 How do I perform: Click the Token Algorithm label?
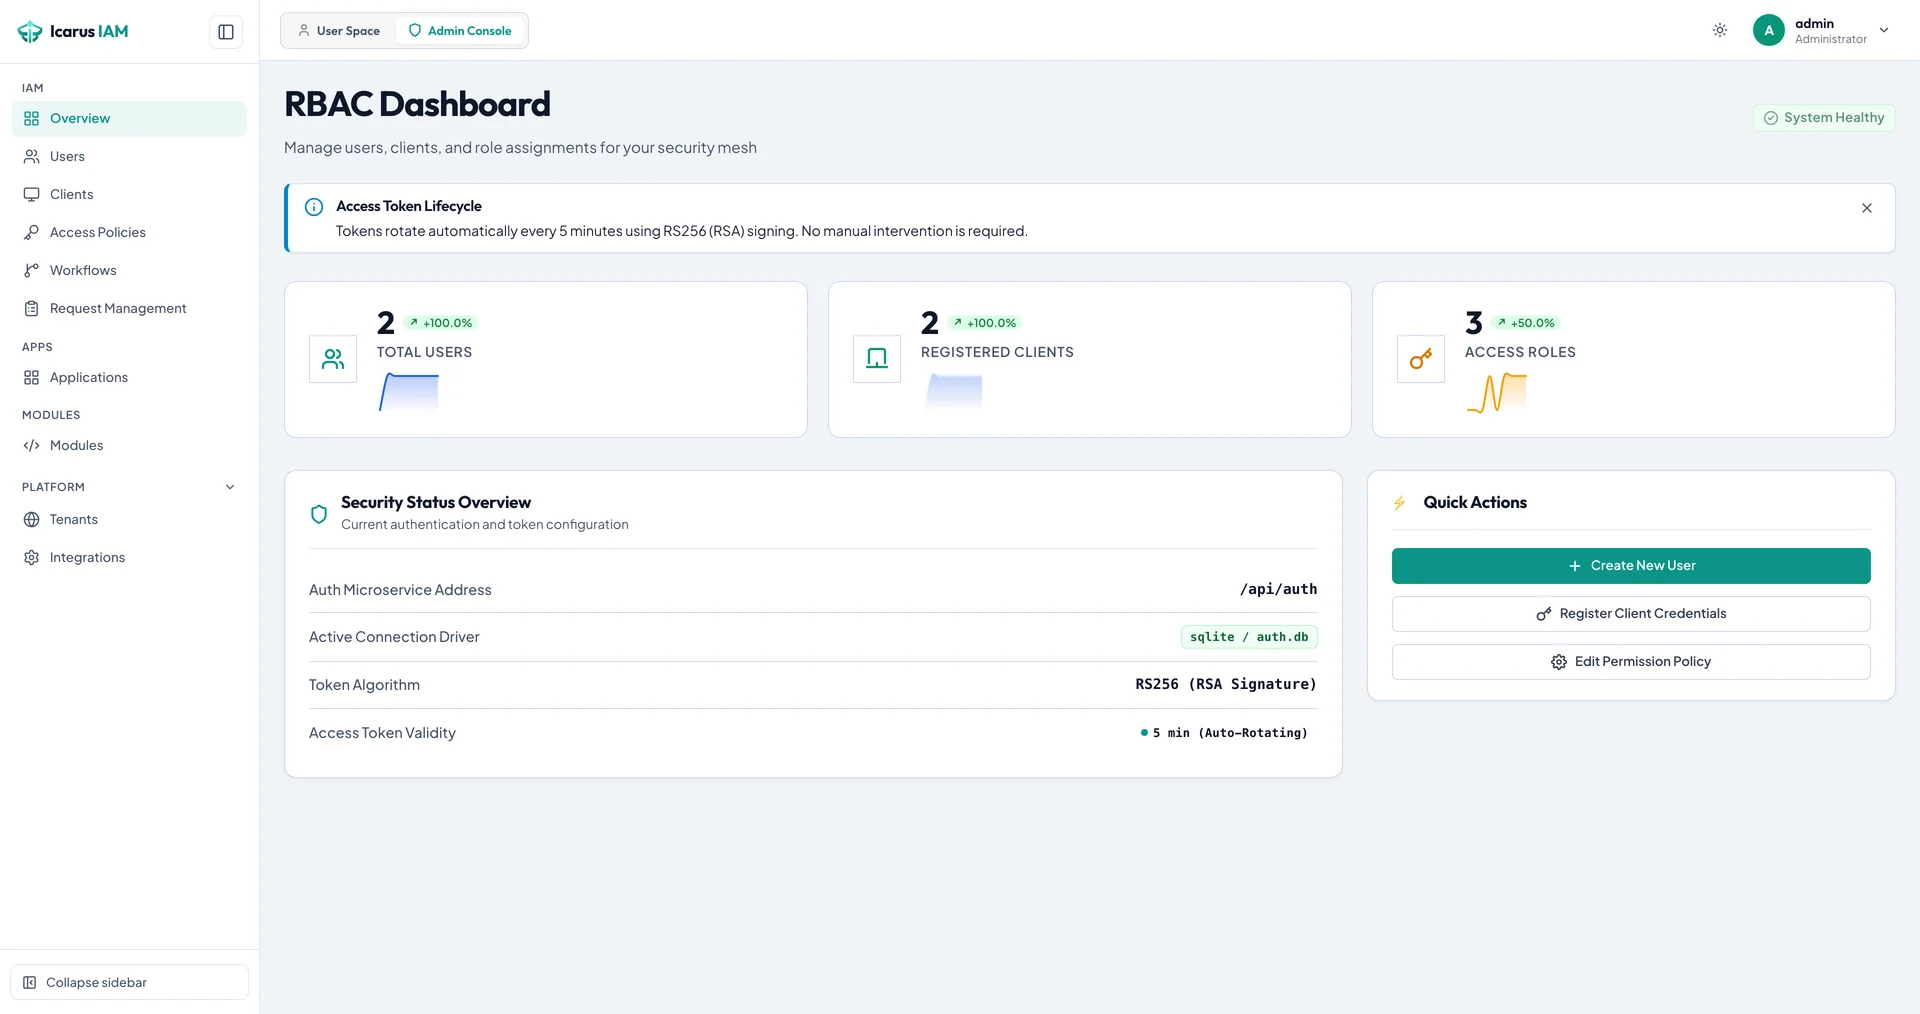364,685
